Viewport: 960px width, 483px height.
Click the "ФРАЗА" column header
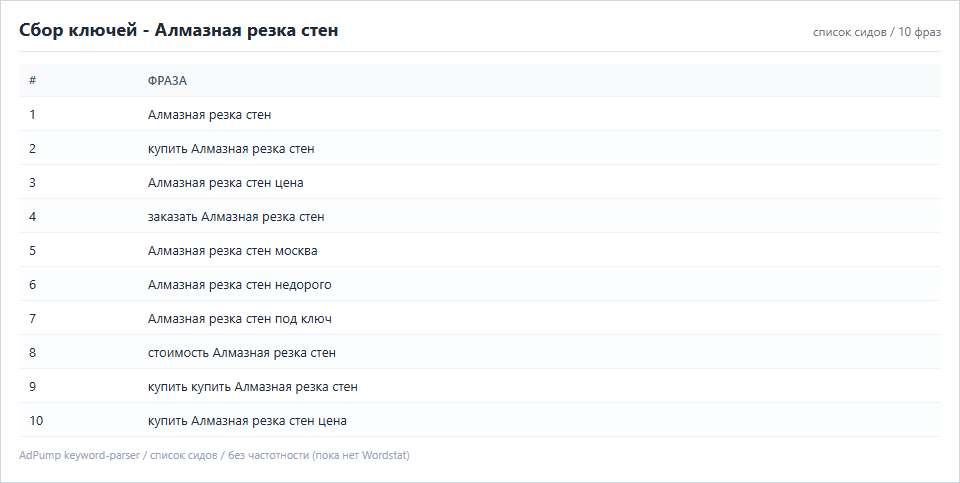tap(167, 81)
